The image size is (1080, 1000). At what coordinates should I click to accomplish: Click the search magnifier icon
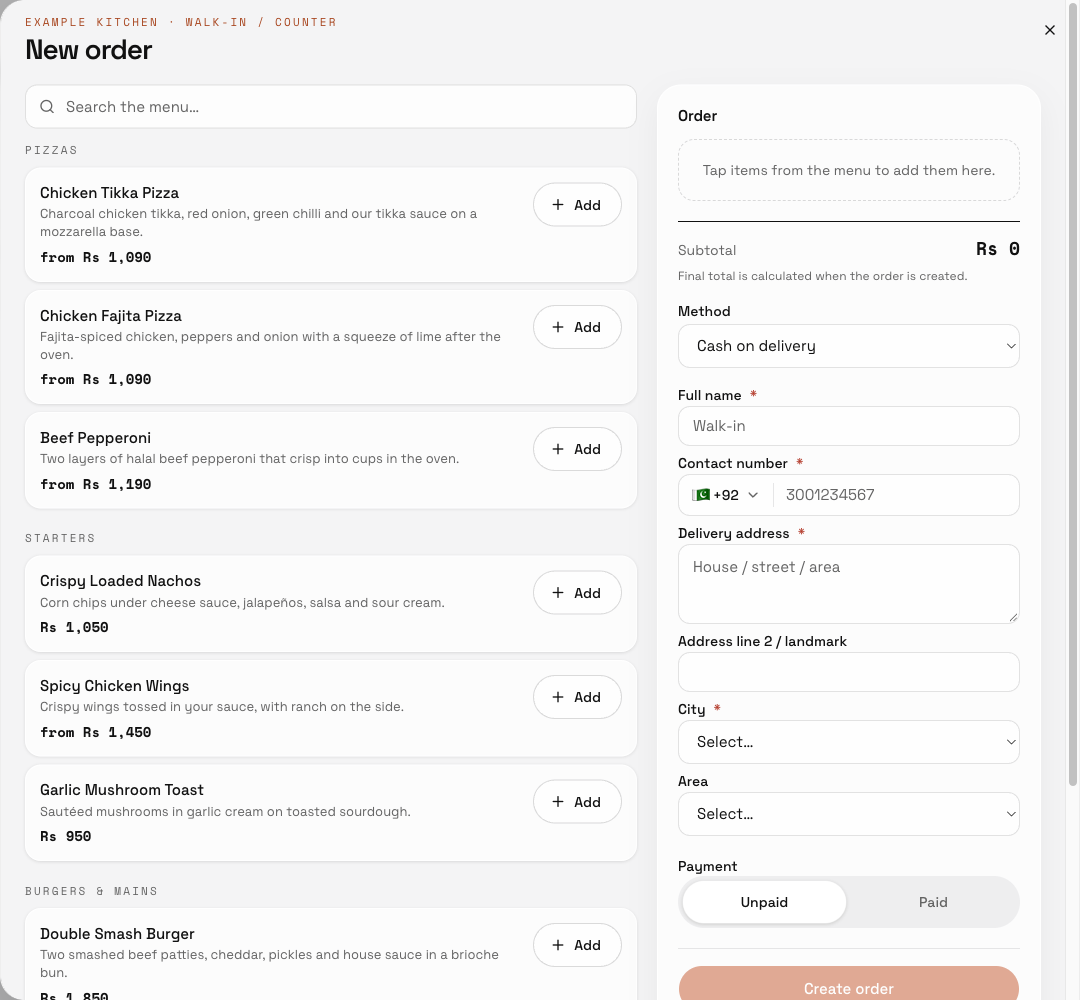tap(47, 107)
